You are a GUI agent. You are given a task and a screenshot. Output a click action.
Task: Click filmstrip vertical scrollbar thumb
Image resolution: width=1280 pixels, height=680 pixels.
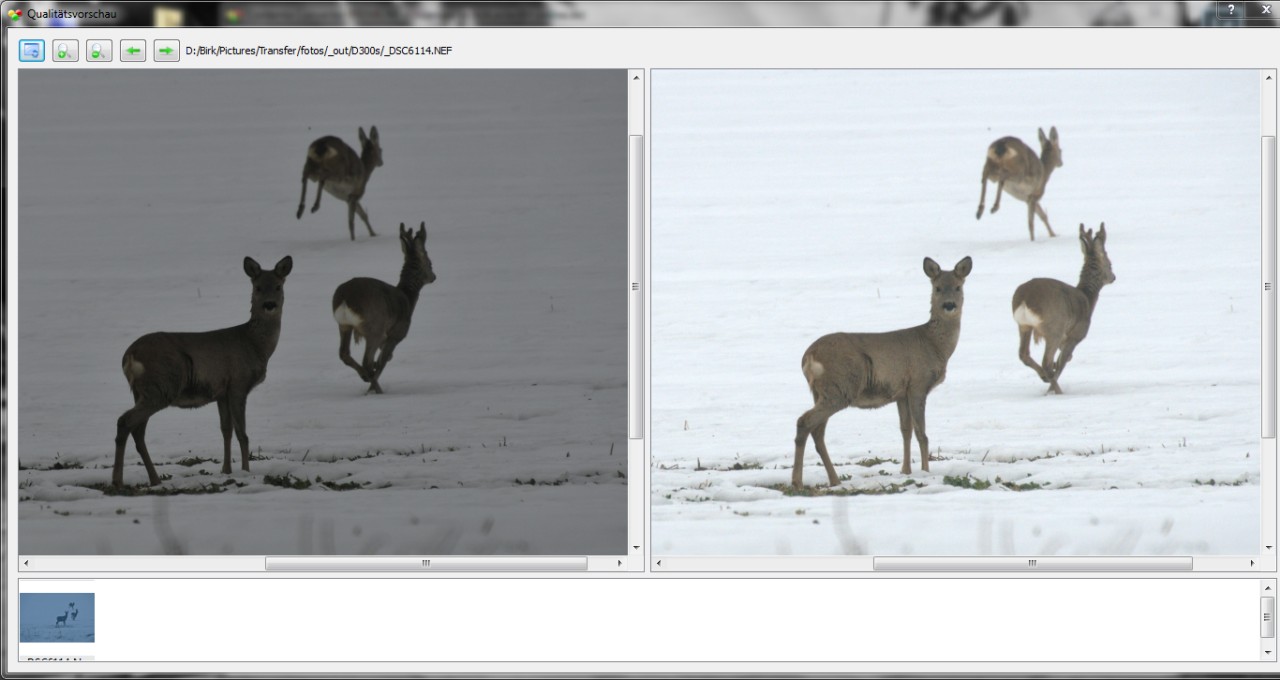pos(1269,617)
